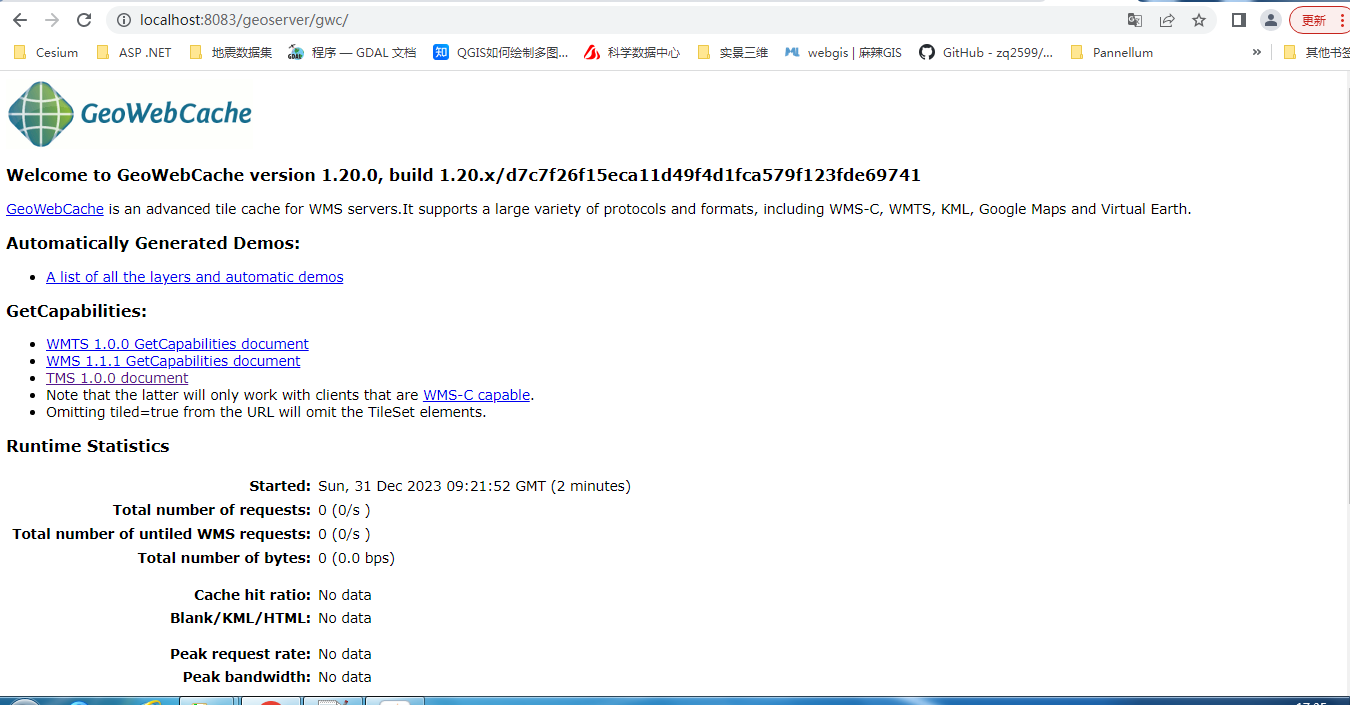The image size is (1350, 705).
Task: Open the 其他书签 bookmarks folder
Action: click(1316, 52)
